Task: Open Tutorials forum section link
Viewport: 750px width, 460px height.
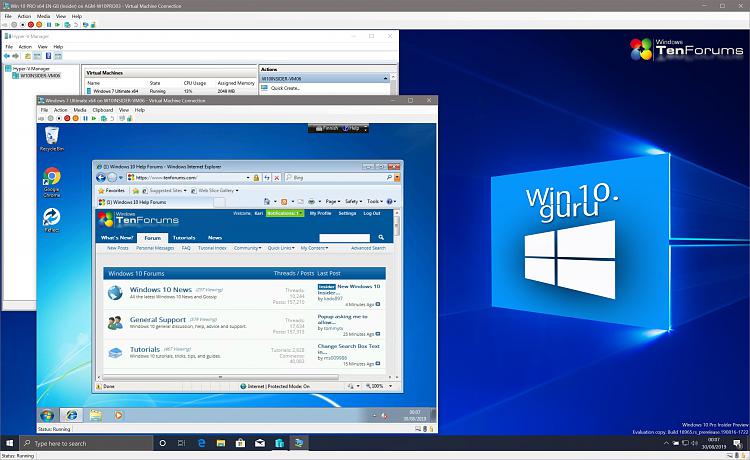Action: [145, 350]
